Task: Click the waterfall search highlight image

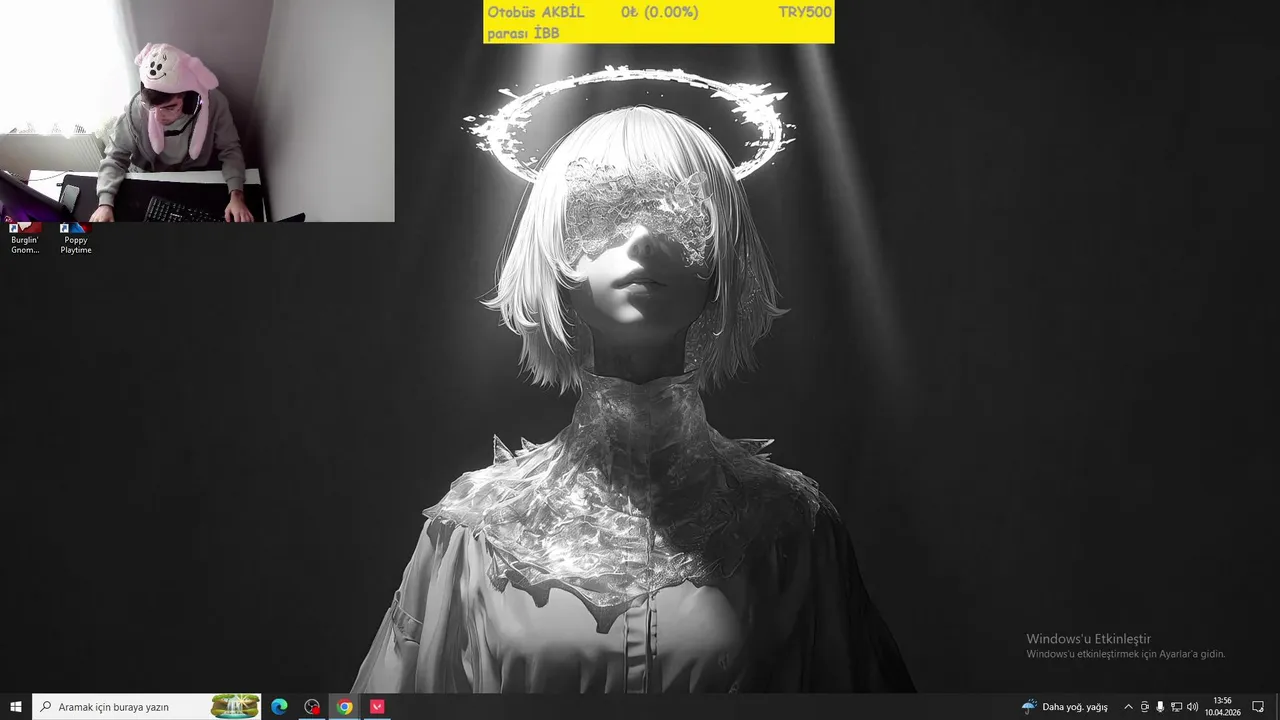Action: (235, 707)
